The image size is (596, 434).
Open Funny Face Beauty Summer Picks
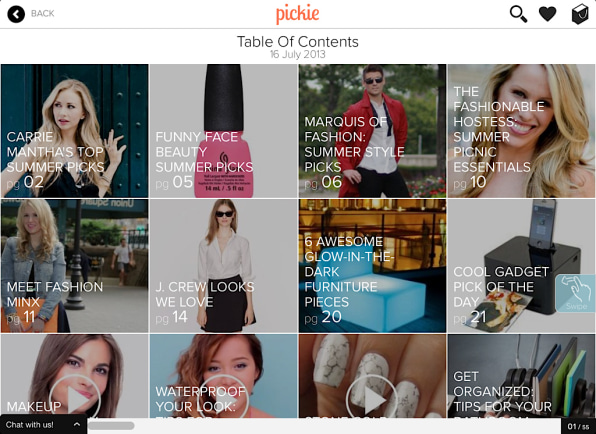224,131
